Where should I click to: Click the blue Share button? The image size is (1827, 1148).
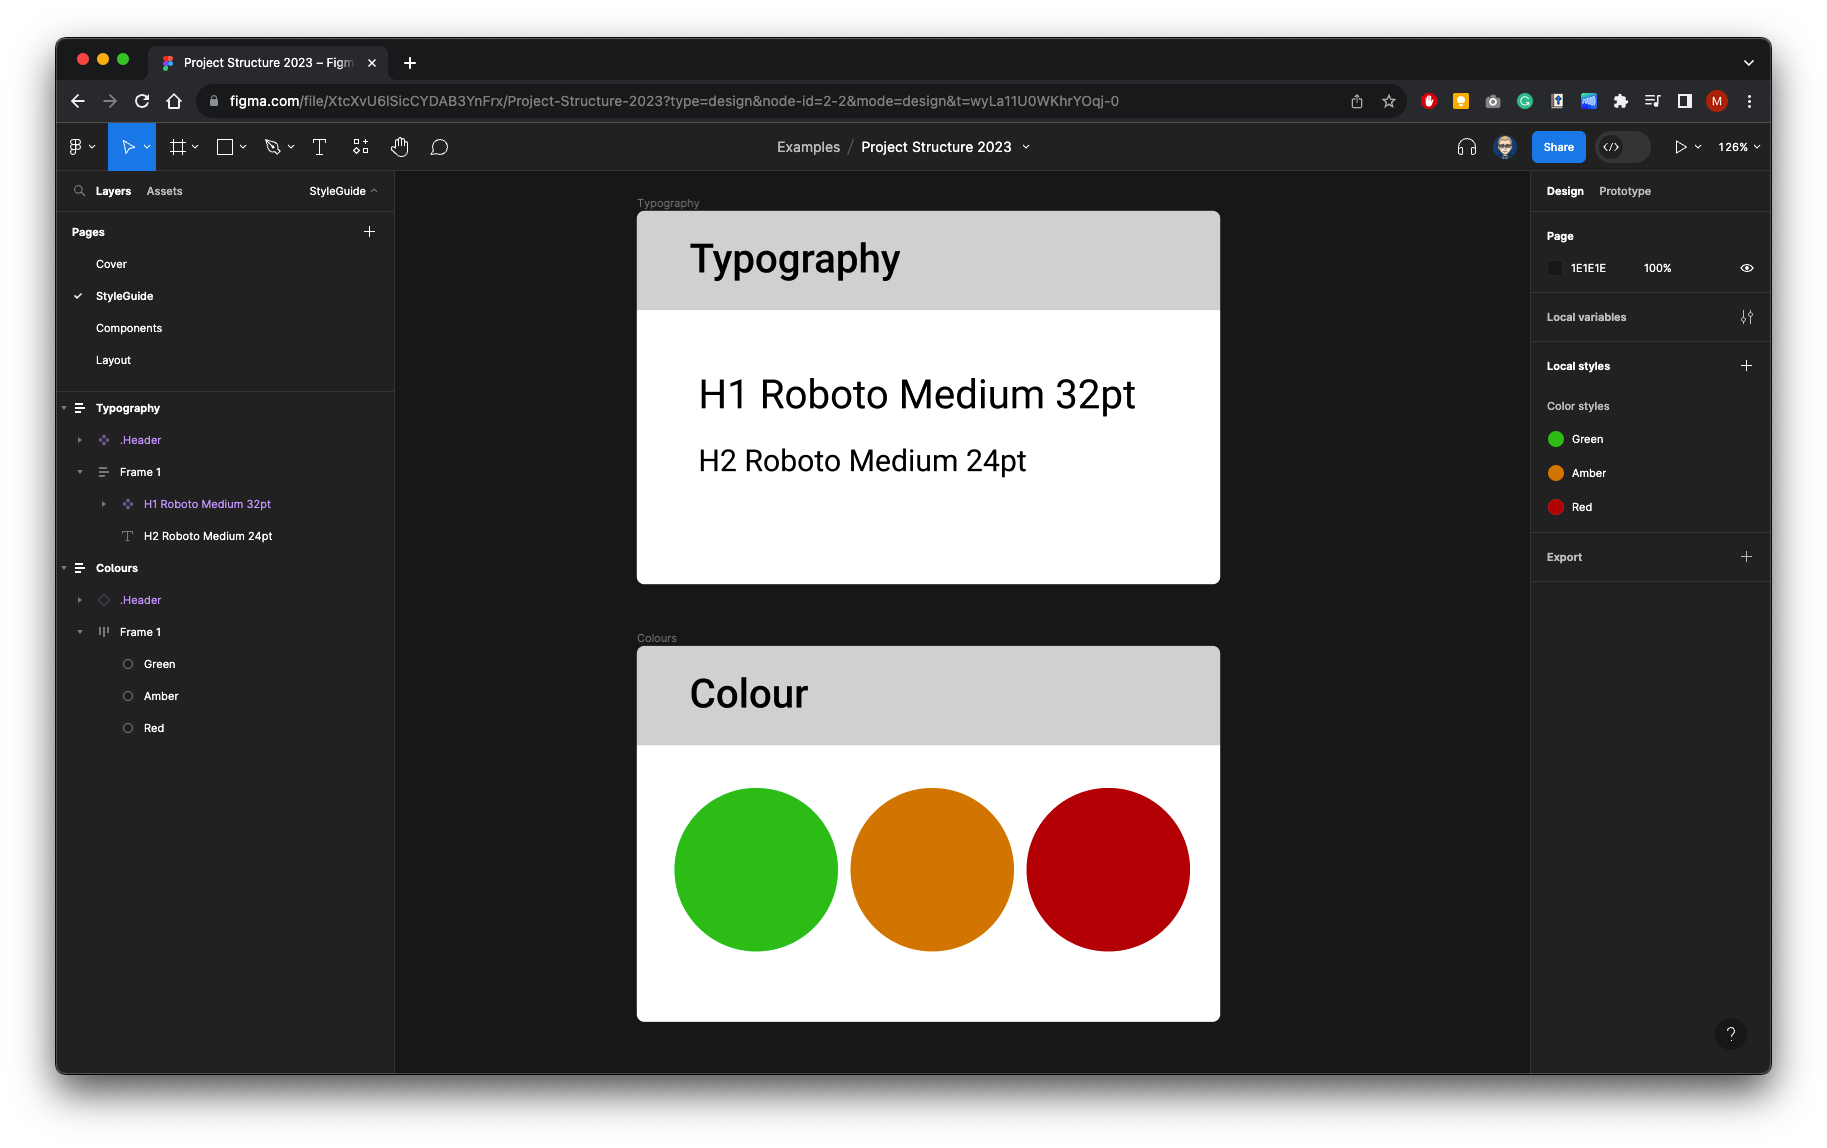(x=1558, y=147)
